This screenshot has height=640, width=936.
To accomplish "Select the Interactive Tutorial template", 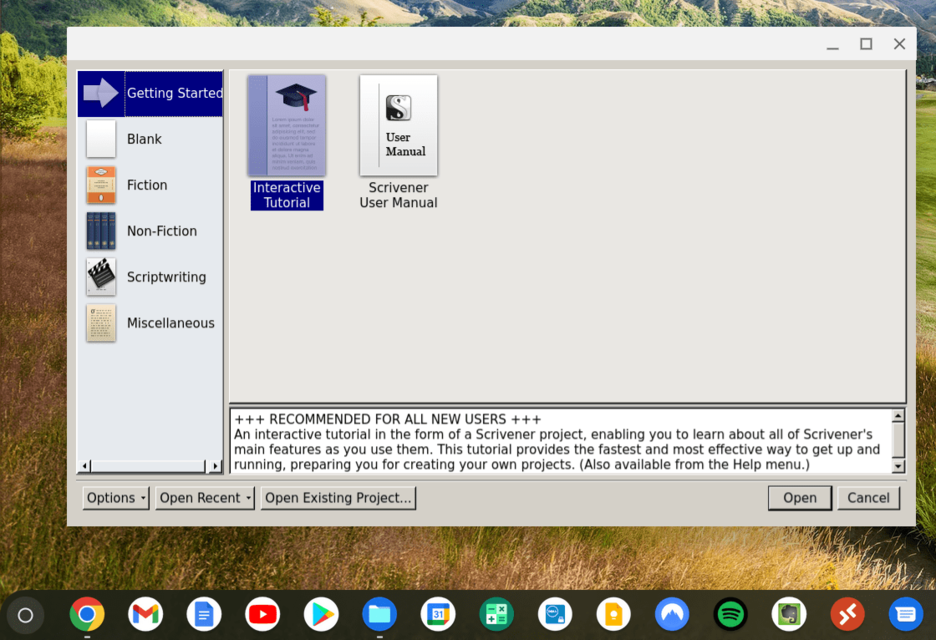I will [x=287, y=143].
